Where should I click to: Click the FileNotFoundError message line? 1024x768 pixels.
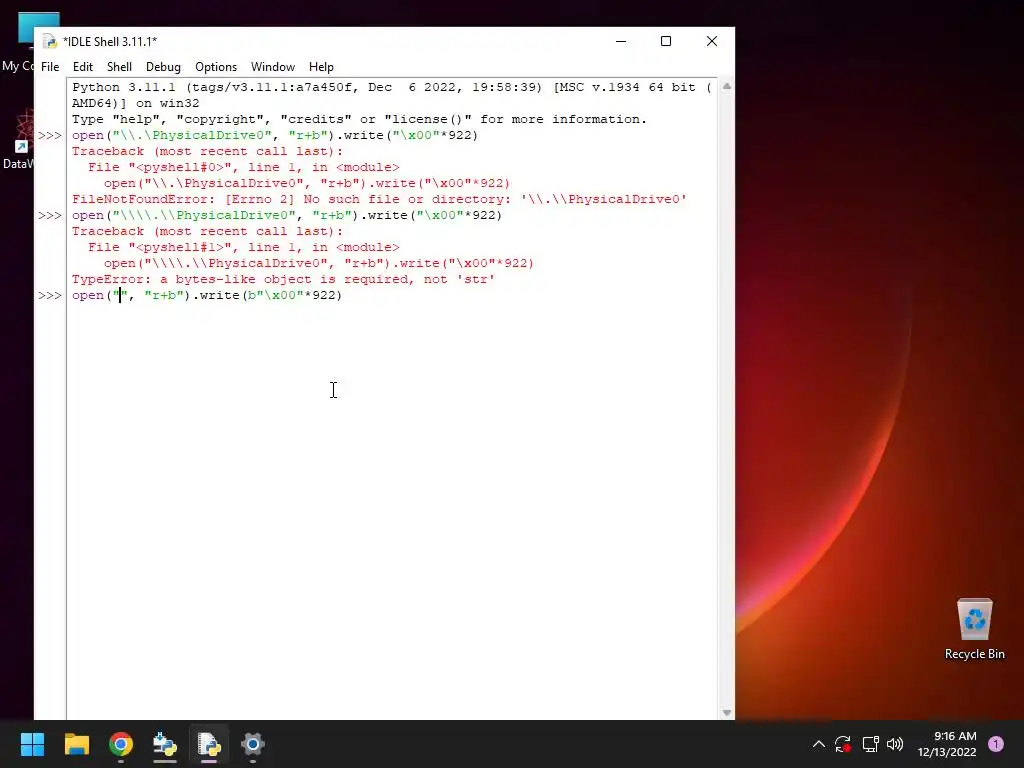[x=379, y=199]
